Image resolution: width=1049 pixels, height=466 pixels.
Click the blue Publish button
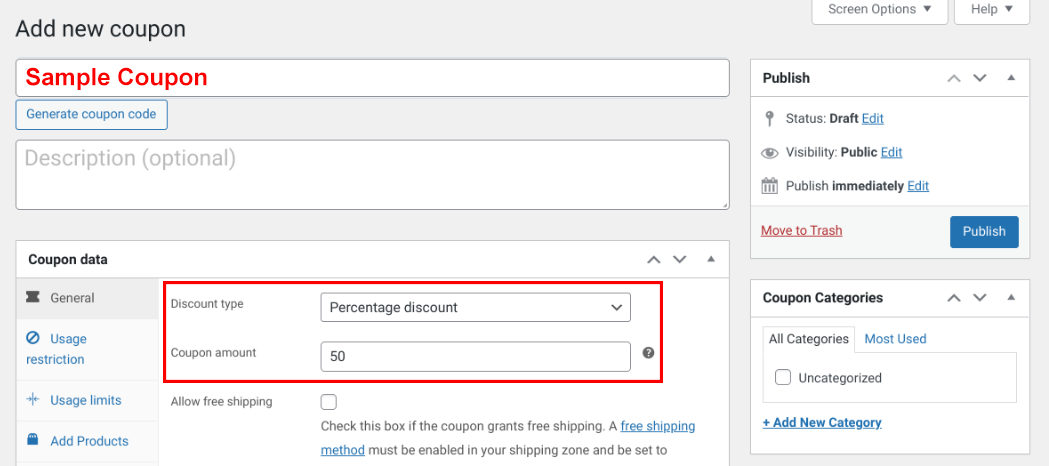point(984,231)
